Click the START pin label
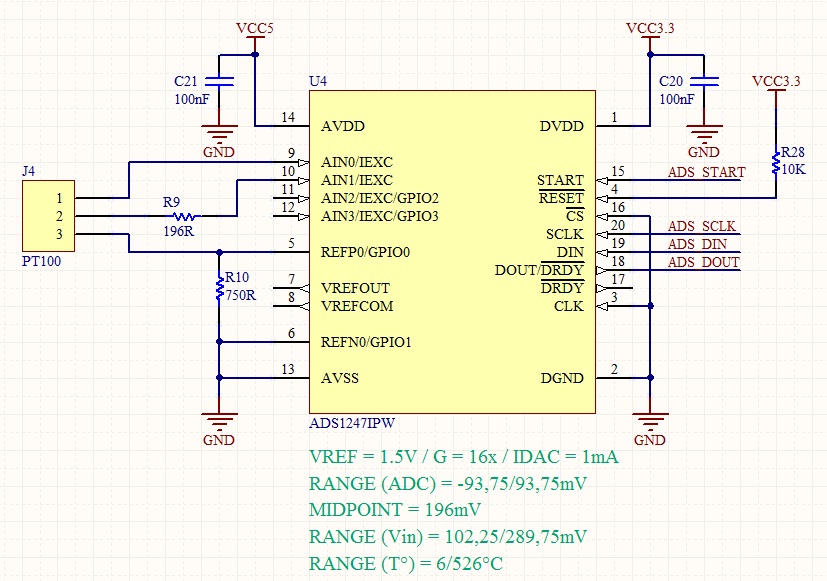Image resolution: width=827 pixels, height=581 pixels. pos(561,180)
